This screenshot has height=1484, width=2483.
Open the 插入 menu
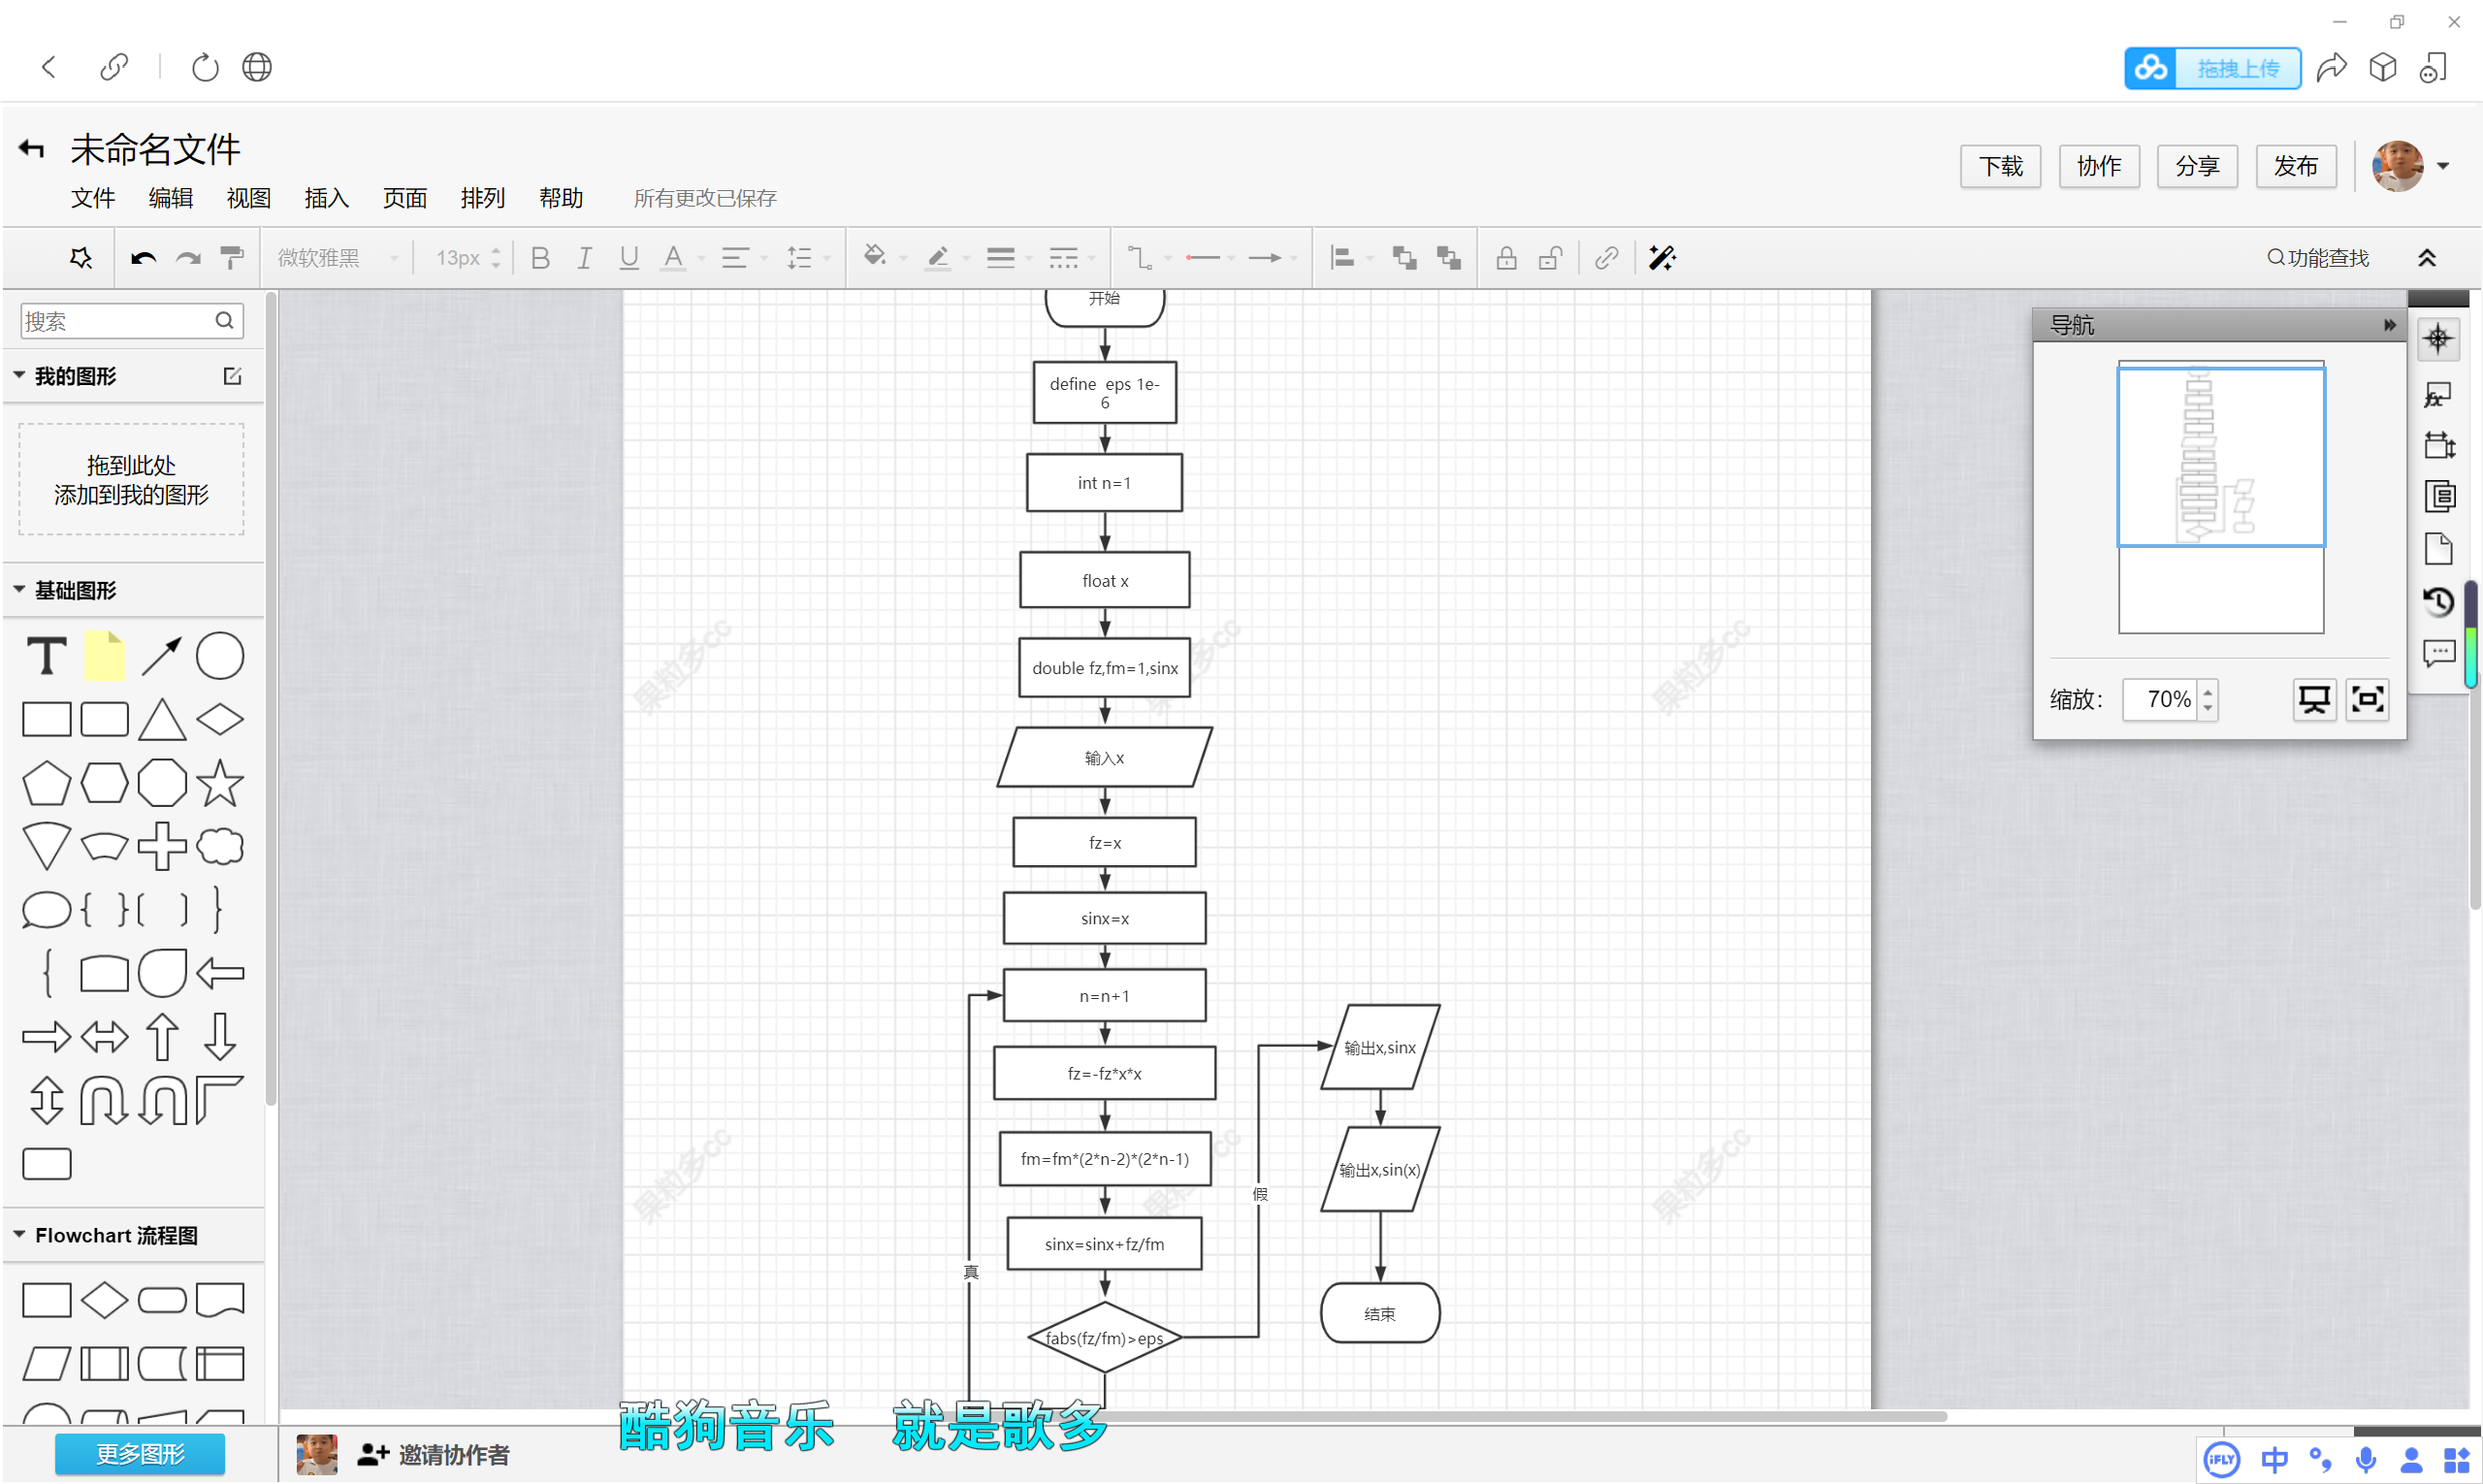[x=326, y=198]
